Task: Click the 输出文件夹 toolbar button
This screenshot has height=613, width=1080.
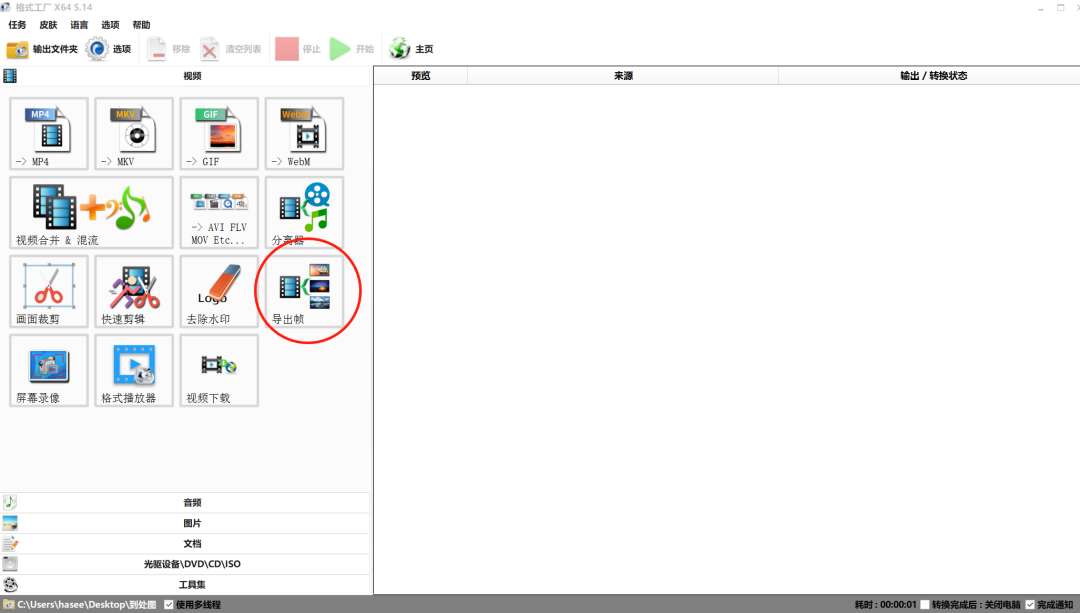Action: pyautogui.click(x=42, y=49)
